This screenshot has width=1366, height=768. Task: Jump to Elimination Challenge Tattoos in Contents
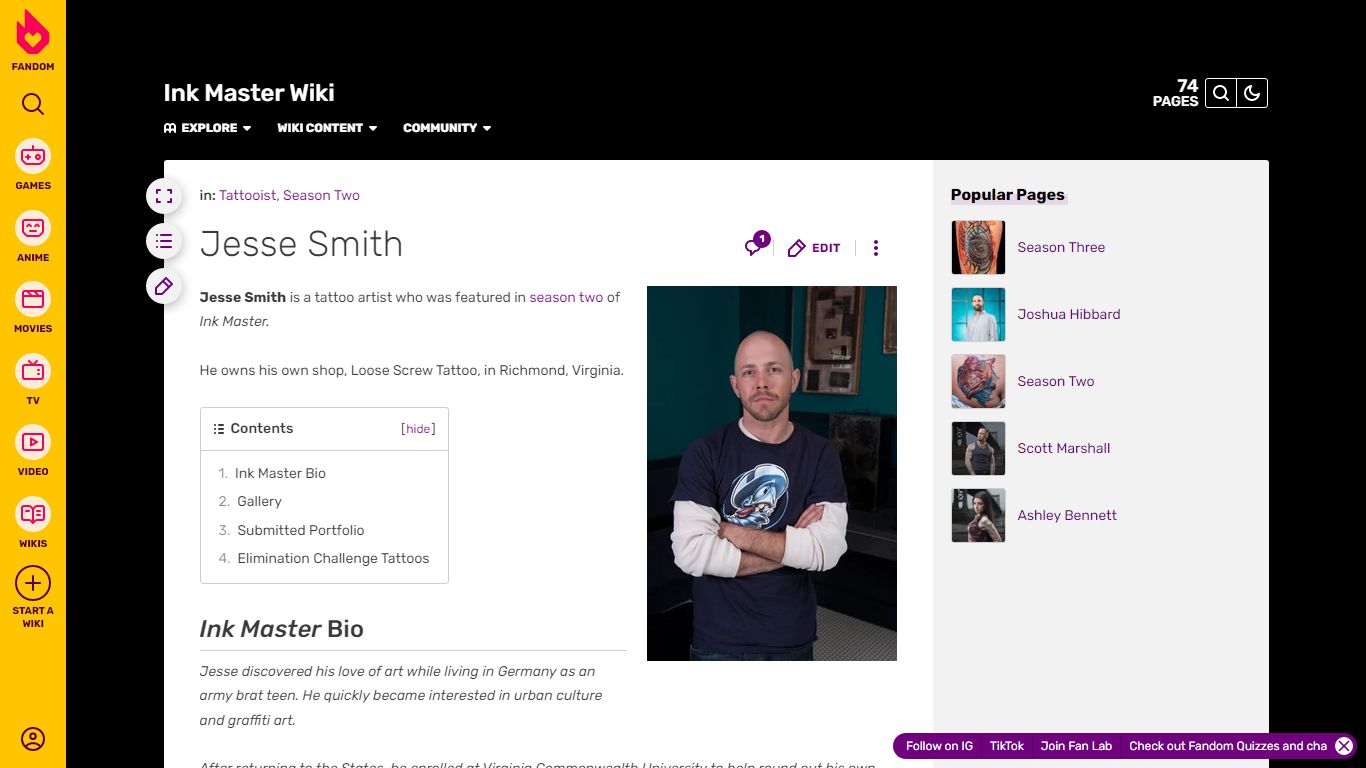[x=333, y=558]
